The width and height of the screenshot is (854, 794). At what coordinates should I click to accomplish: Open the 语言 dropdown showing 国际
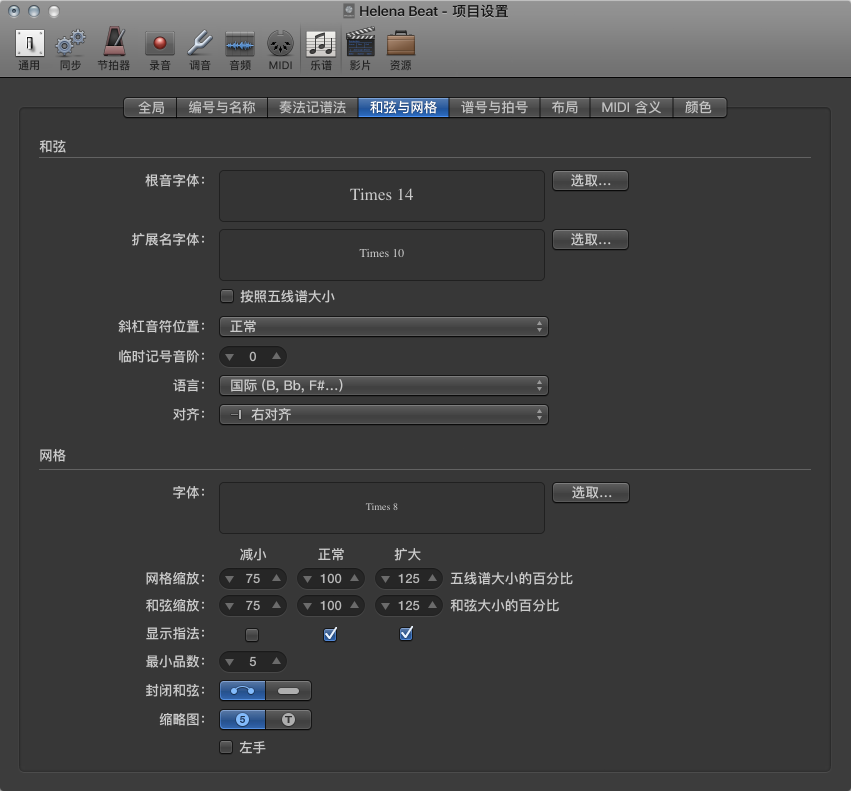click(384, 385)
